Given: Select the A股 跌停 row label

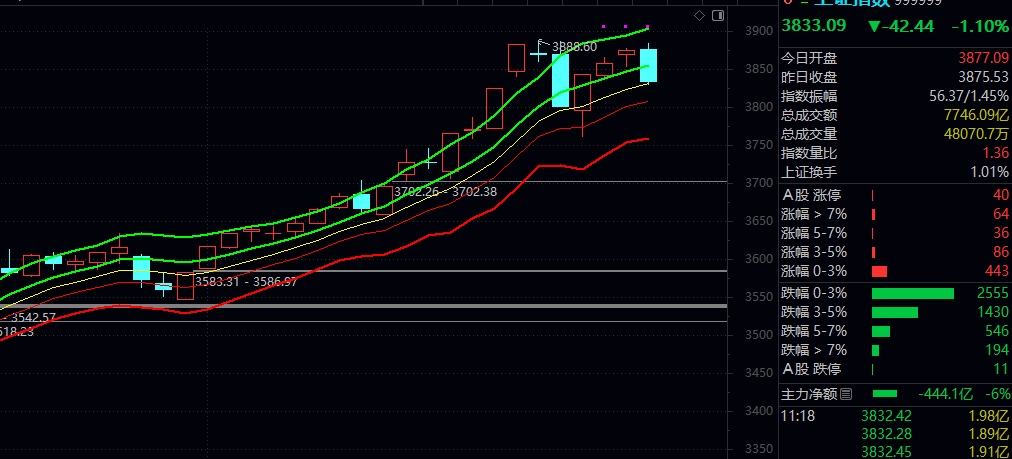Looking at the screenshot, I should [812, 369].
